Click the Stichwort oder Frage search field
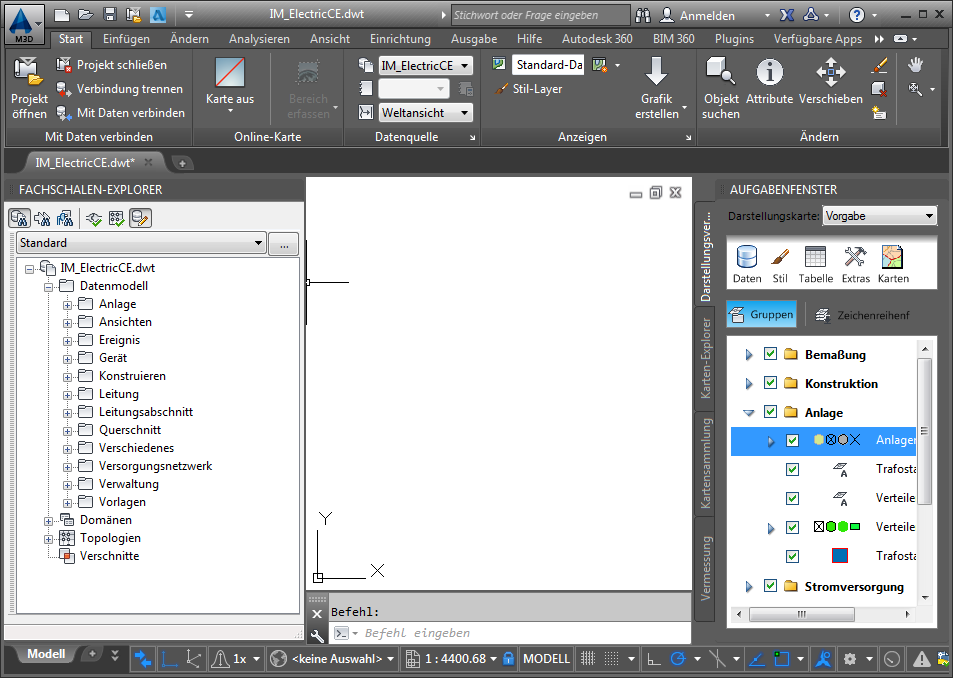953x678 pixels. (540, 15)
